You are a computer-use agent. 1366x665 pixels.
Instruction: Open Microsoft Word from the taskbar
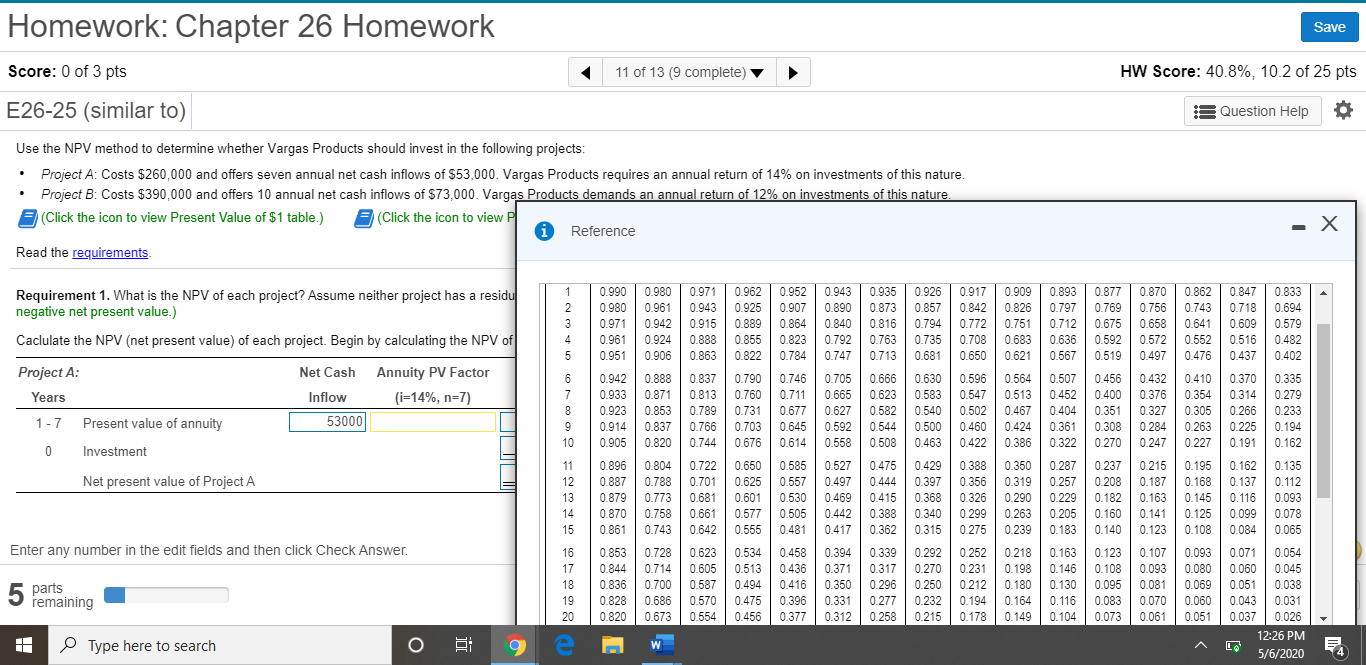660,645
